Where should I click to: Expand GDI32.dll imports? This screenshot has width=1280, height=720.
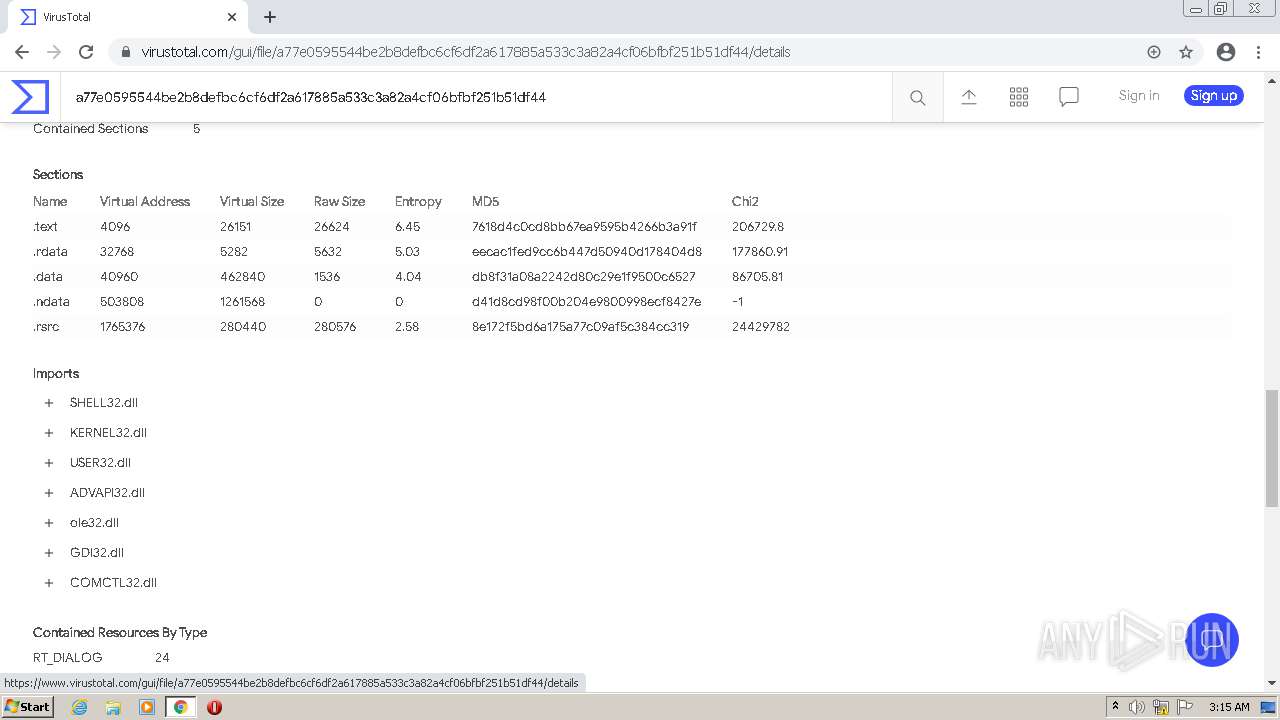49,553
